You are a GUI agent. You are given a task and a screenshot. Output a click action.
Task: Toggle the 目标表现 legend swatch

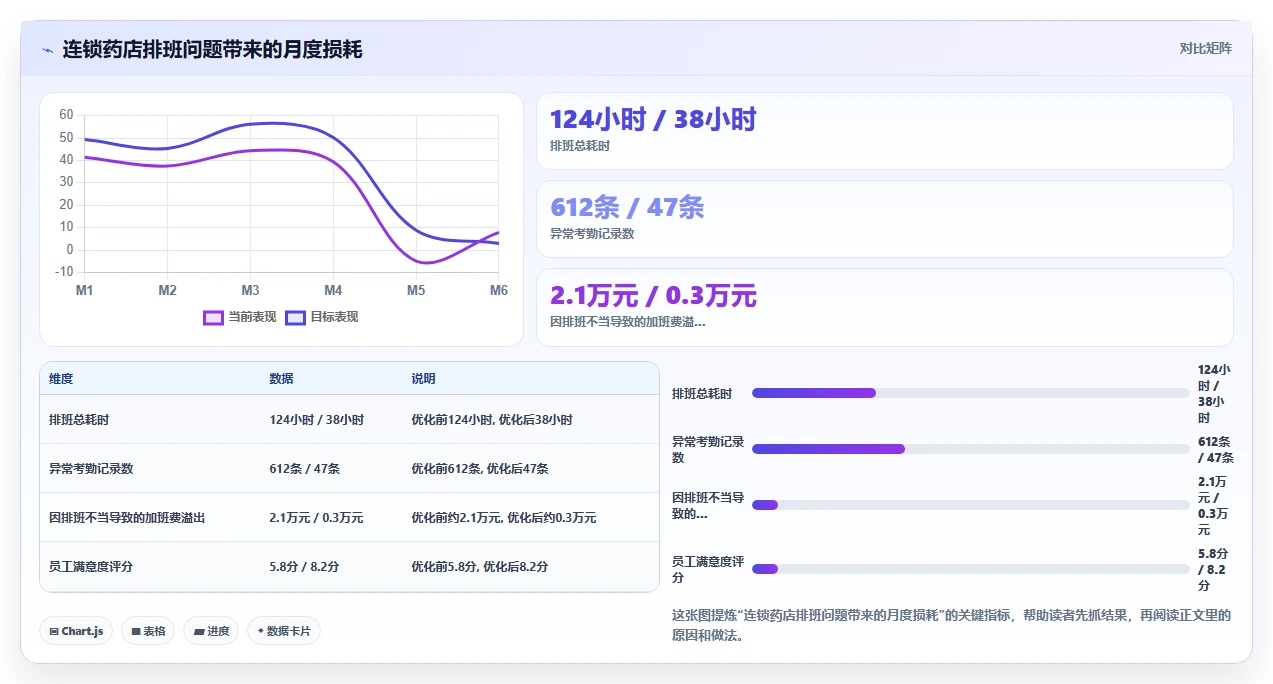click(295, 317)
